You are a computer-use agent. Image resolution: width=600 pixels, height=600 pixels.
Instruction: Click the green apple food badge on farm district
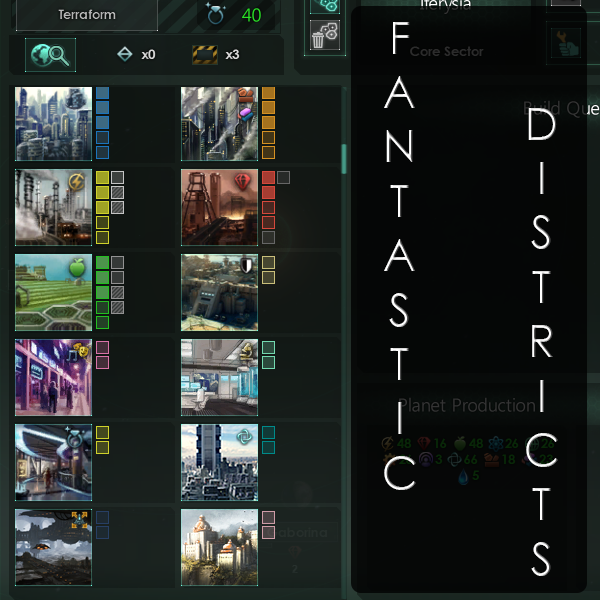[x=77, y=267]
